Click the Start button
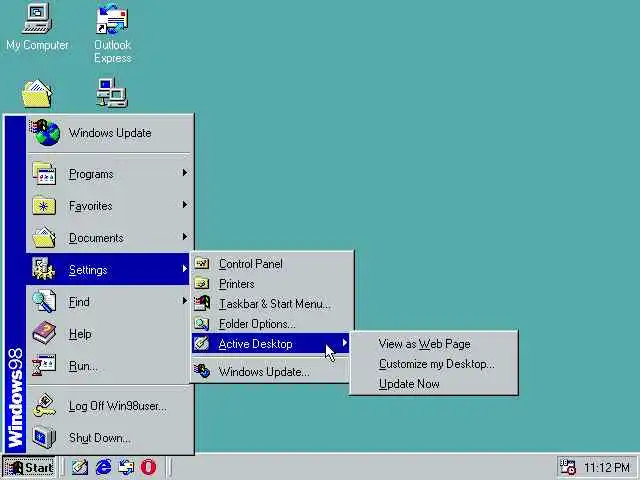The height and width of the screenshot is (480, 640). 29,467
